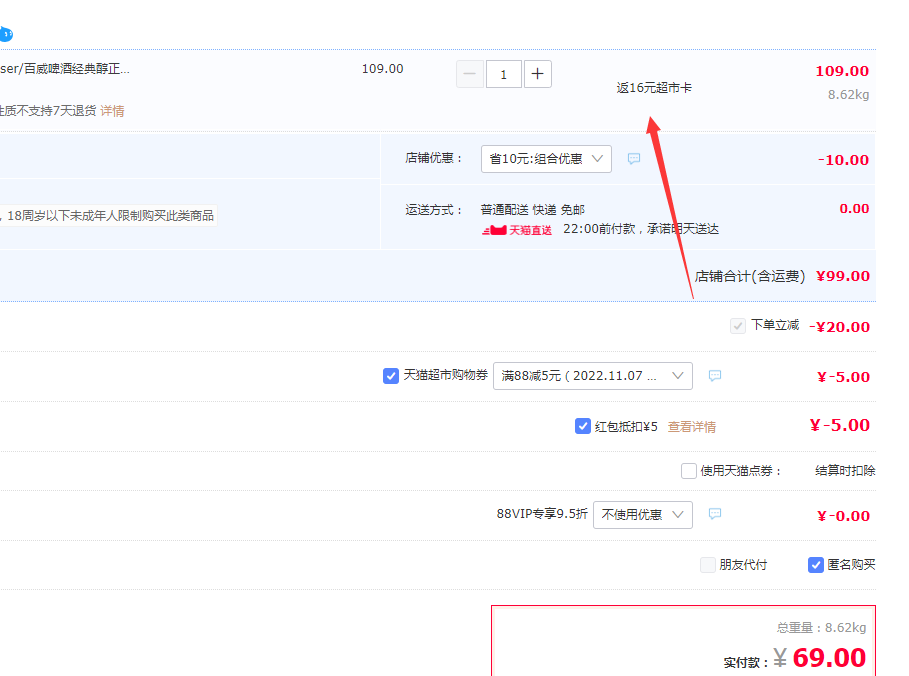
Task: Click the 22:00前付款 delivery promise text
Action: coord(641,229)
